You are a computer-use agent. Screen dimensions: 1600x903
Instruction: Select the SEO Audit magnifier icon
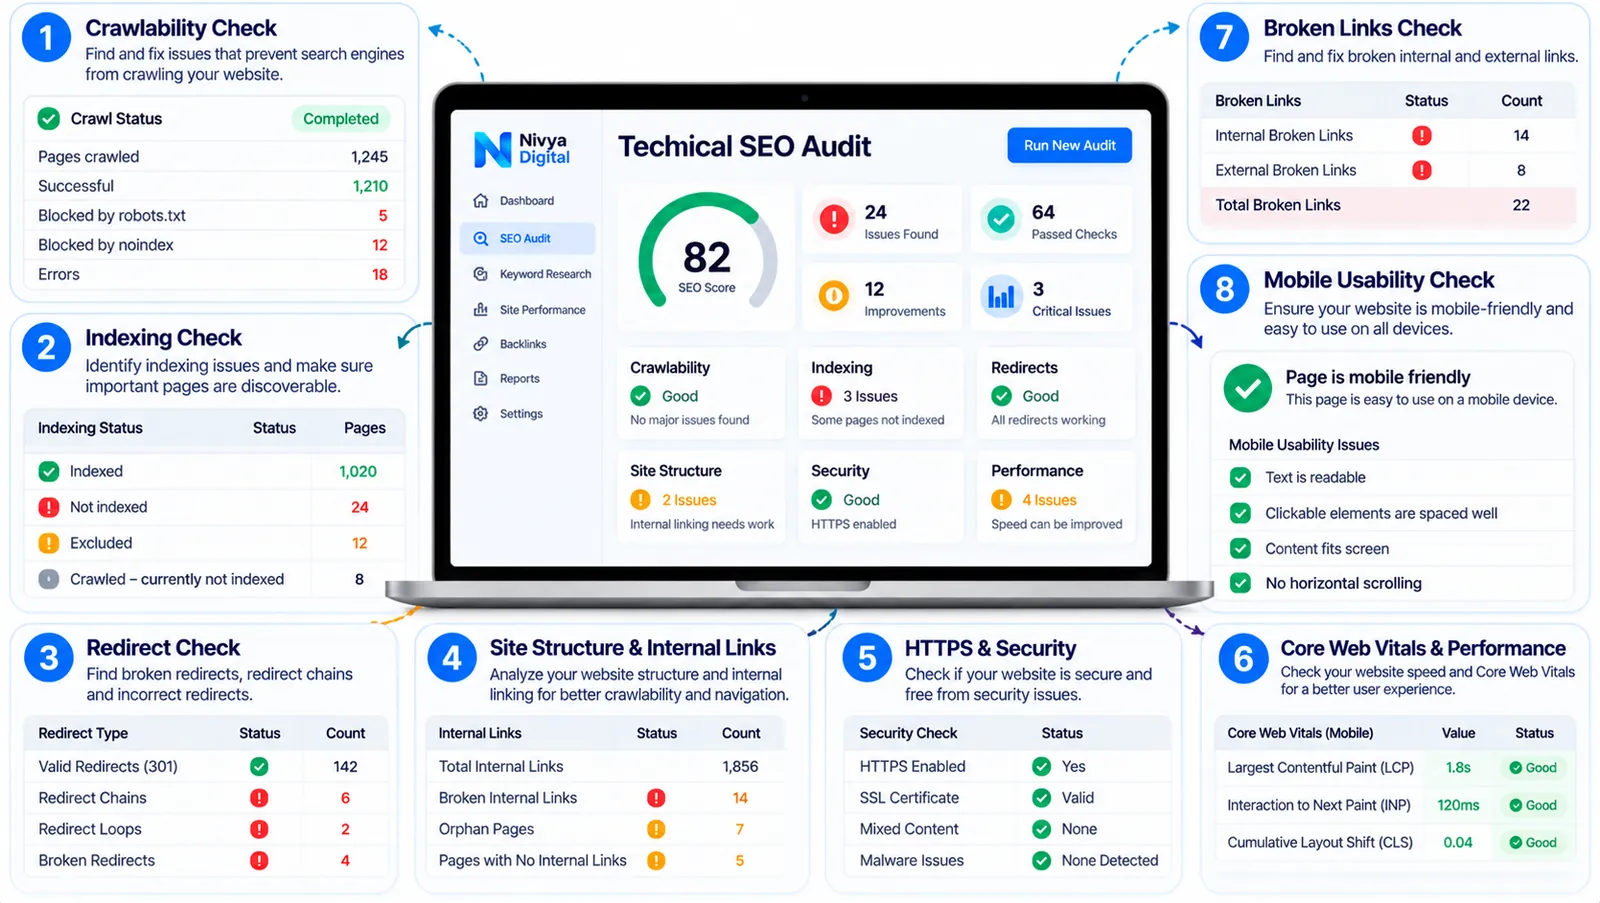[481, 239]
